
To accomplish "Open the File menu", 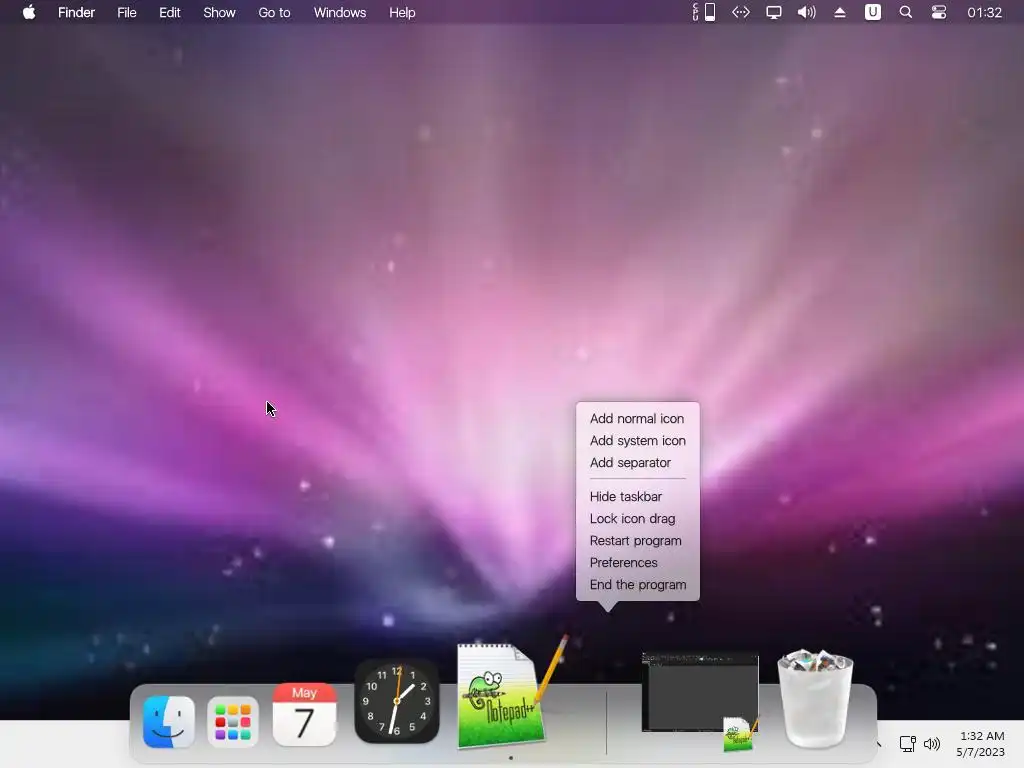I will pyautogui.click(x=127, y=12).
